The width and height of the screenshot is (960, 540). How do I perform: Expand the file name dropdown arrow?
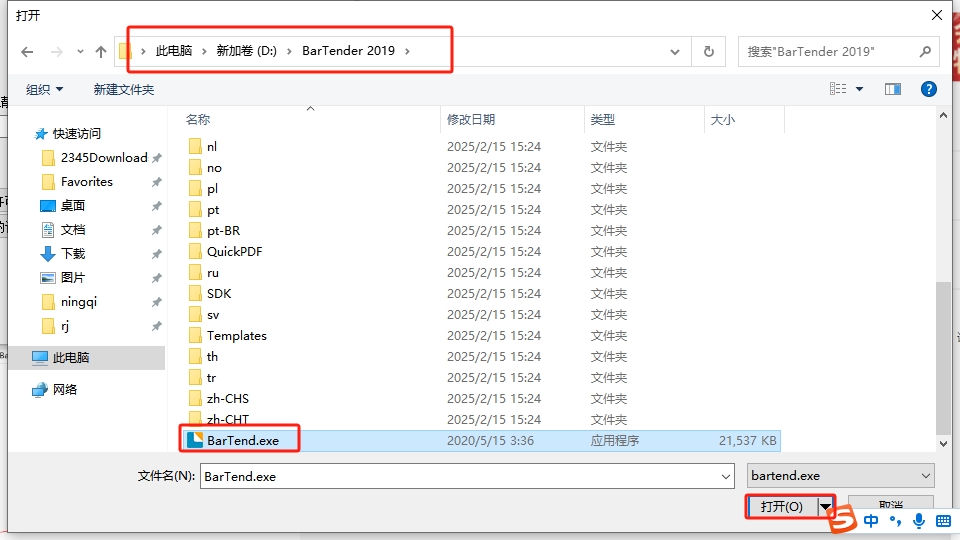pos(726,476)
